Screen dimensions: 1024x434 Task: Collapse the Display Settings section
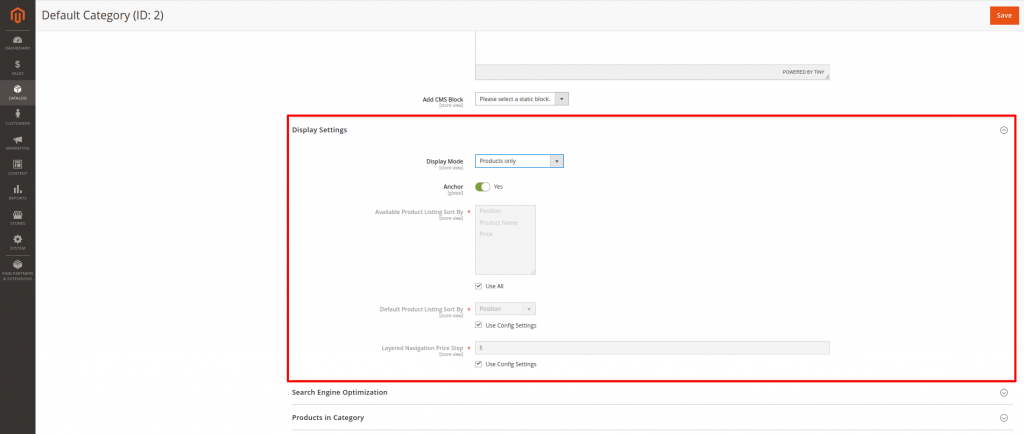(1003, 130)
